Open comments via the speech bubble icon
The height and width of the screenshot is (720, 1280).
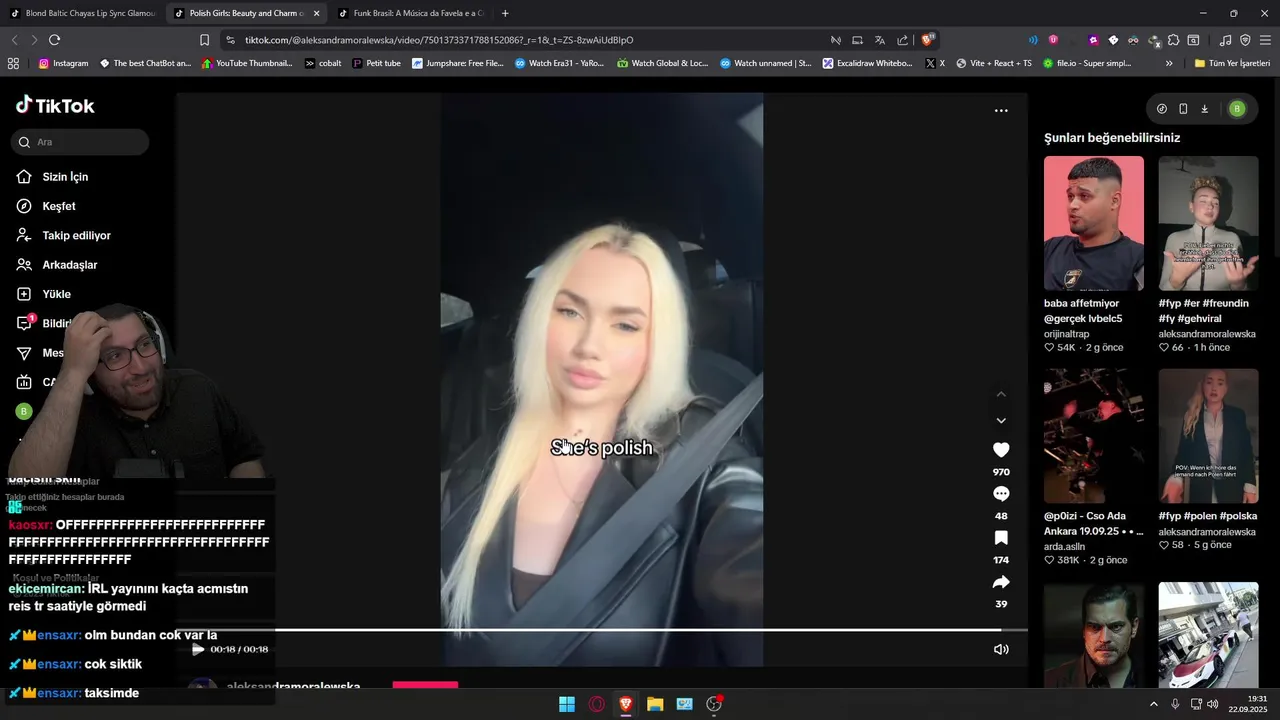tap(1001, 494)
